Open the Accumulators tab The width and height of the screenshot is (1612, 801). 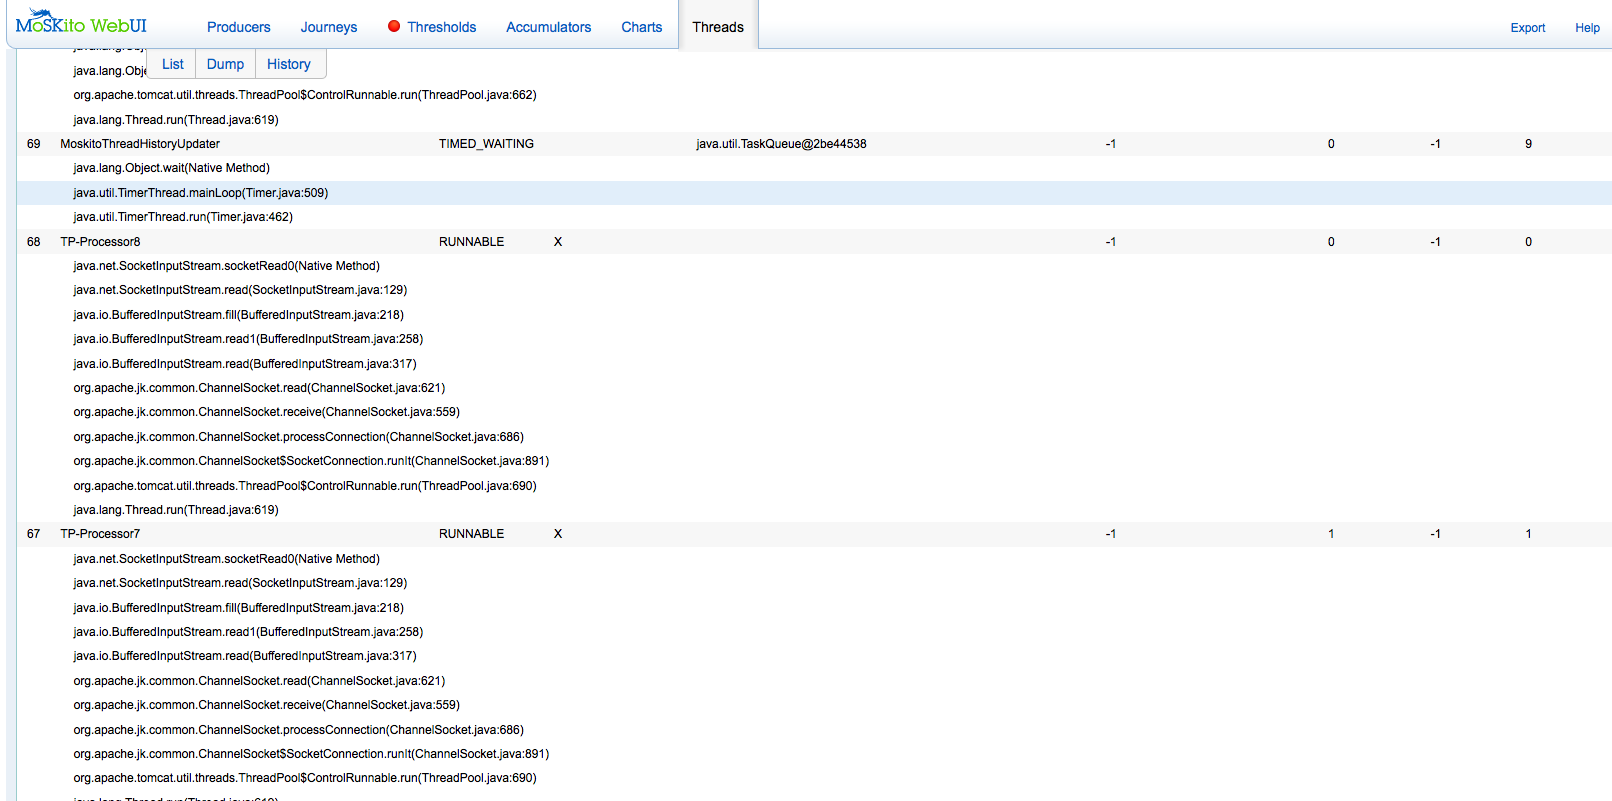pyautogui.click(x=548, y=27)
